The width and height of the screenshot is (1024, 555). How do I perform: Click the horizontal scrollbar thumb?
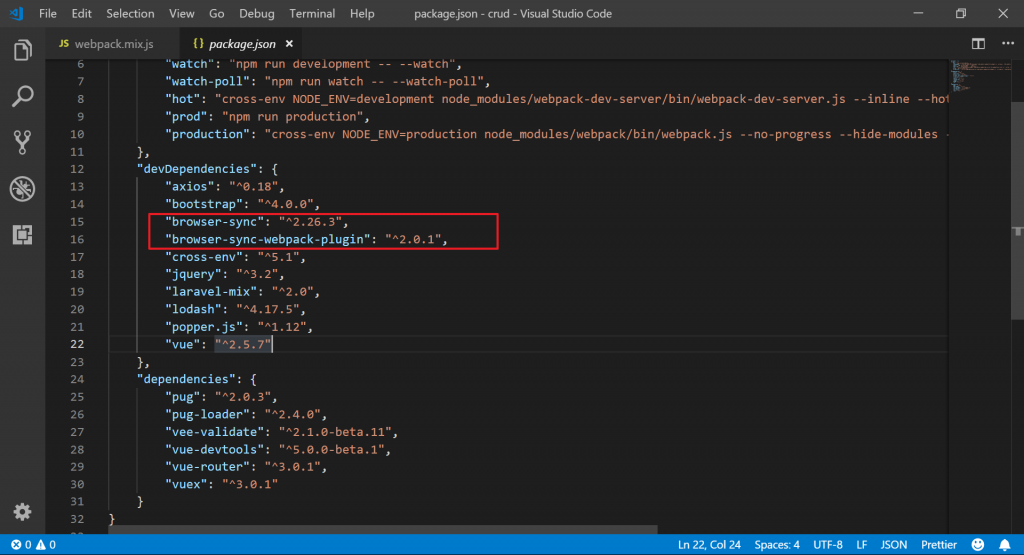(383, 530)
